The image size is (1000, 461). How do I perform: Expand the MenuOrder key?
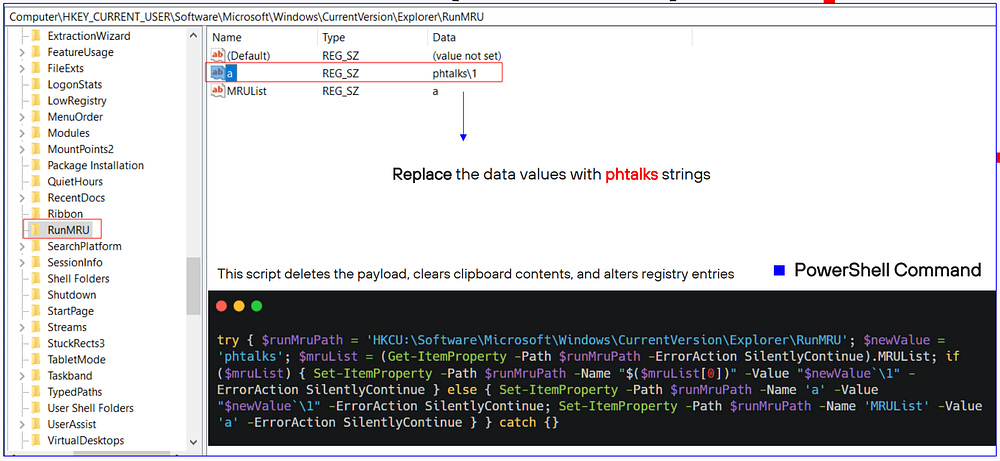tap(22, 117)
